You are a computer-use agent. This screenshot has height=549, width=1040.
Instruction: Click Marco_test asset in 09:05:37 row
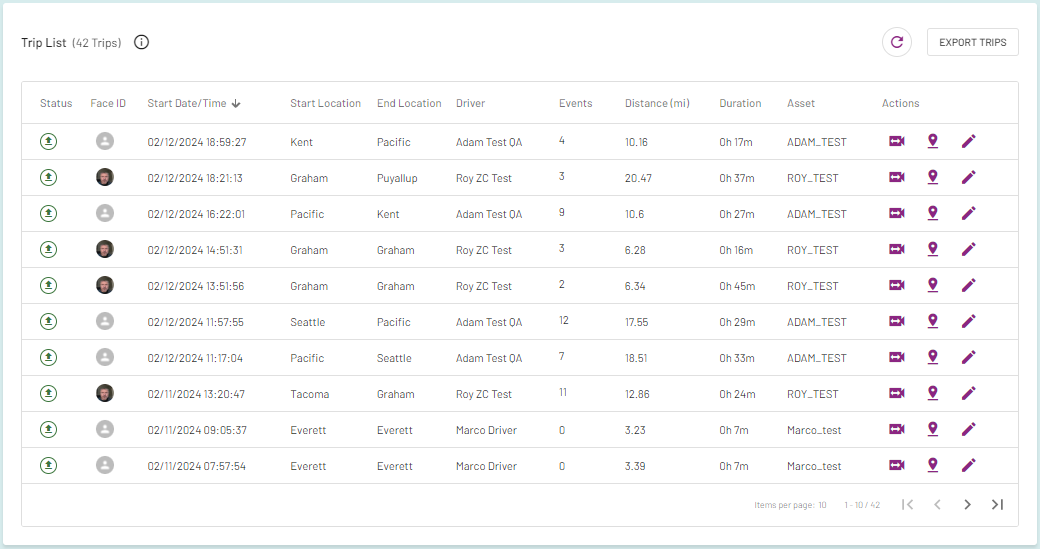(814, 430)
